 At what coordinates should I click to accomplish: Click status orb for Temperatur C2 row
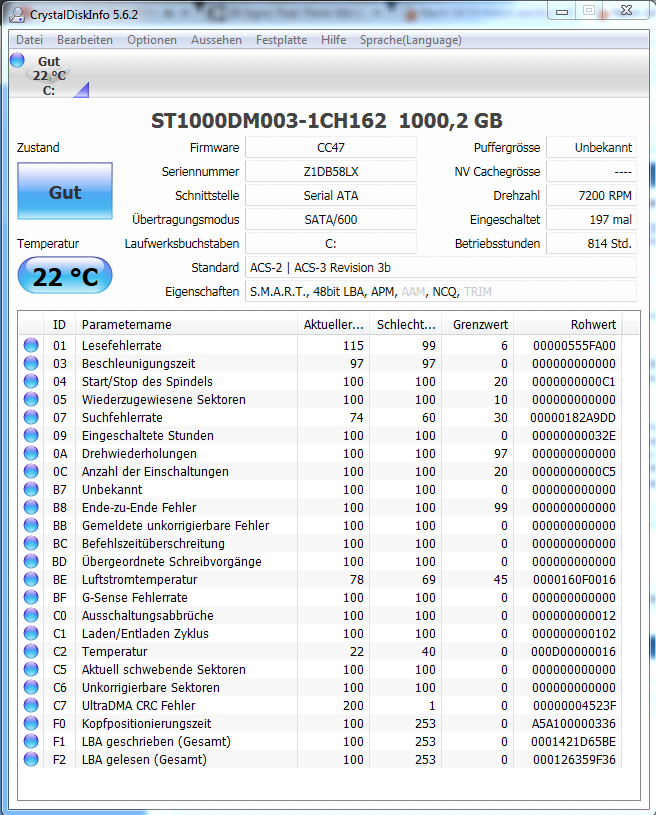point(31,651)
